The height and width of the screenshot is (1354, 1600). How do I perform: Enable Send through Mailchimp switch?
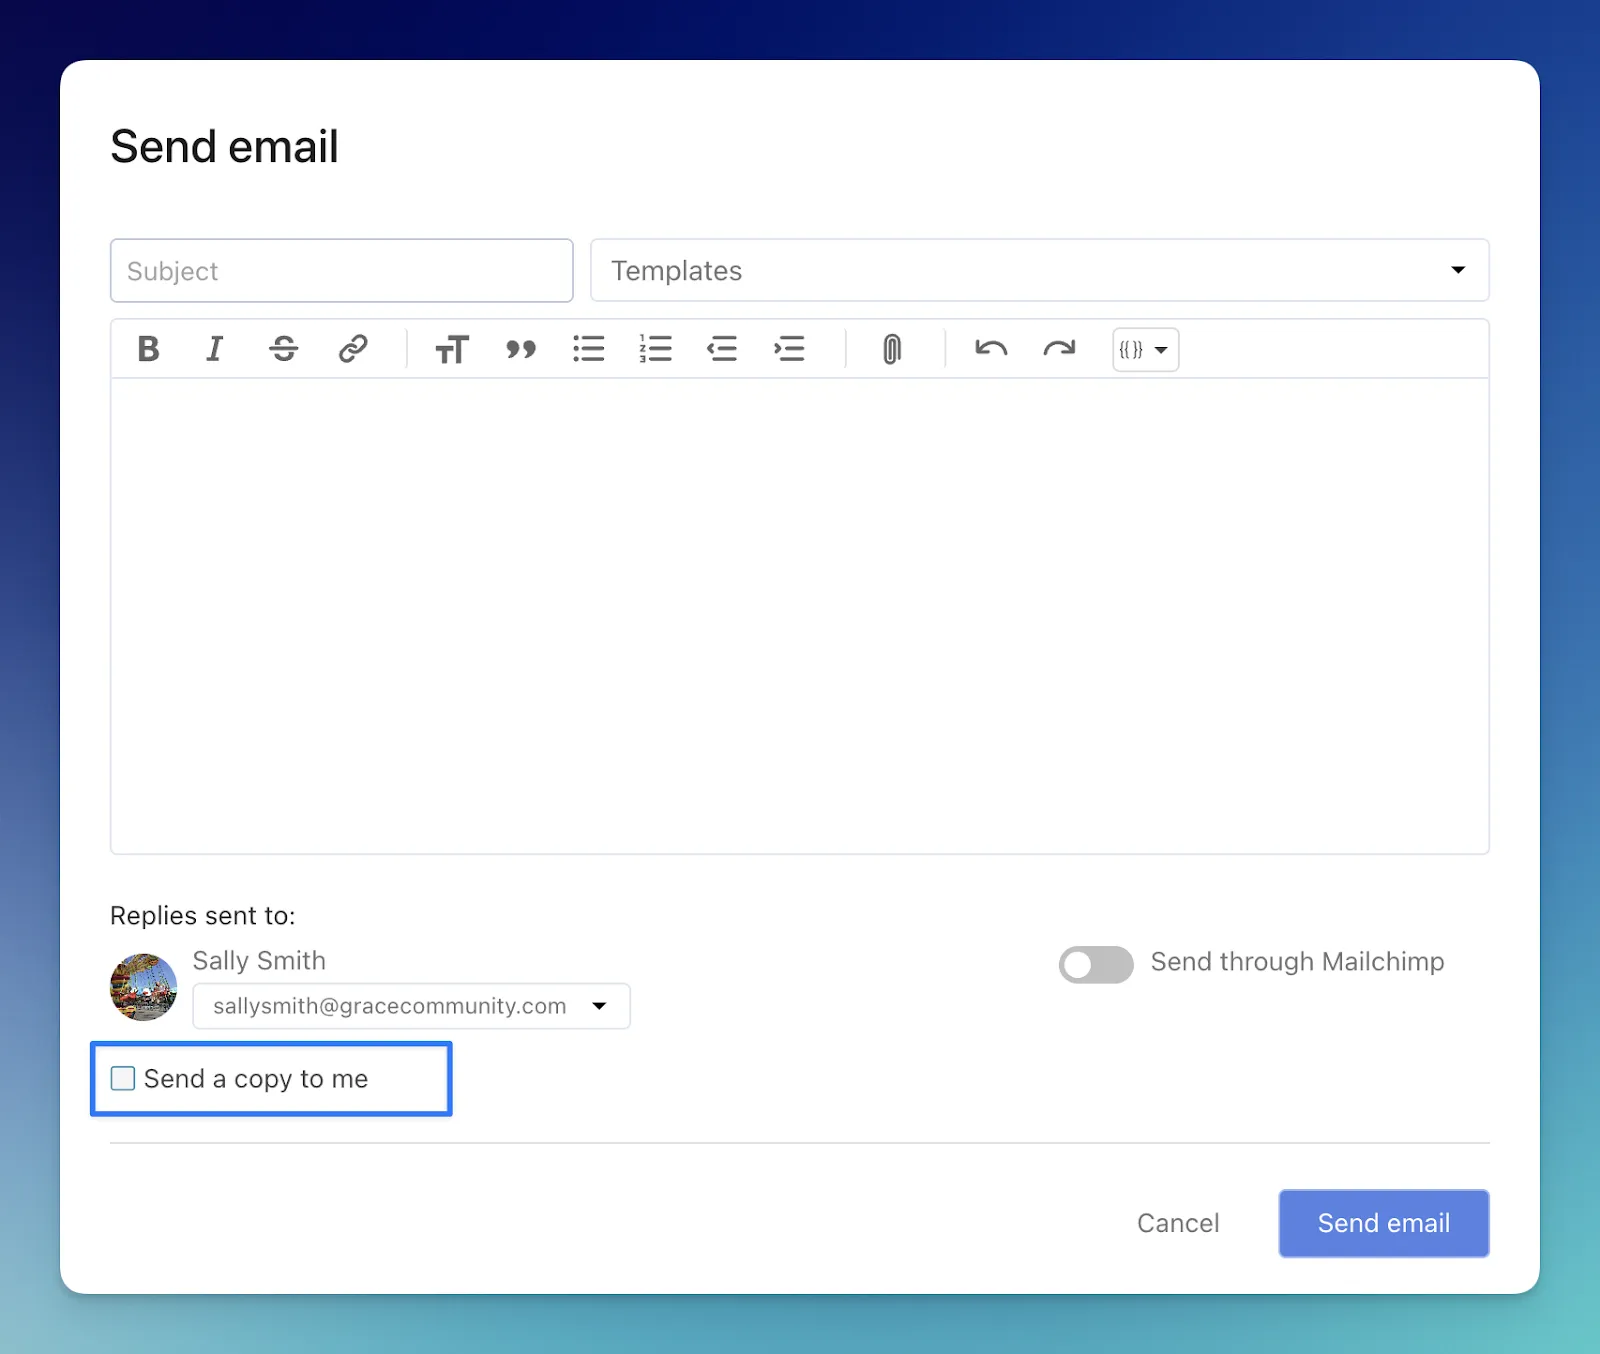[x=1096, y=964]
